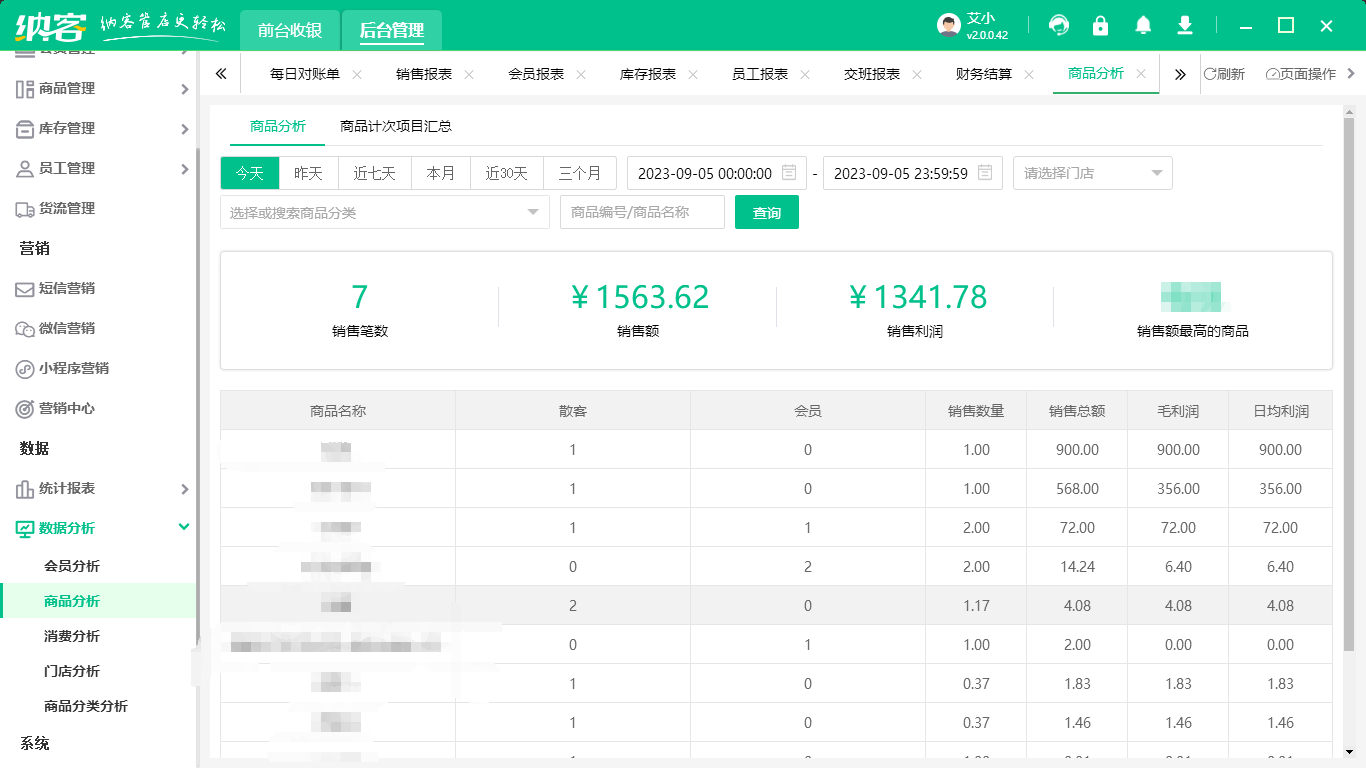The height and width of the screenshot is (768, 1366).
Task: Select the 今天 date filter
Action: (248, 172)
